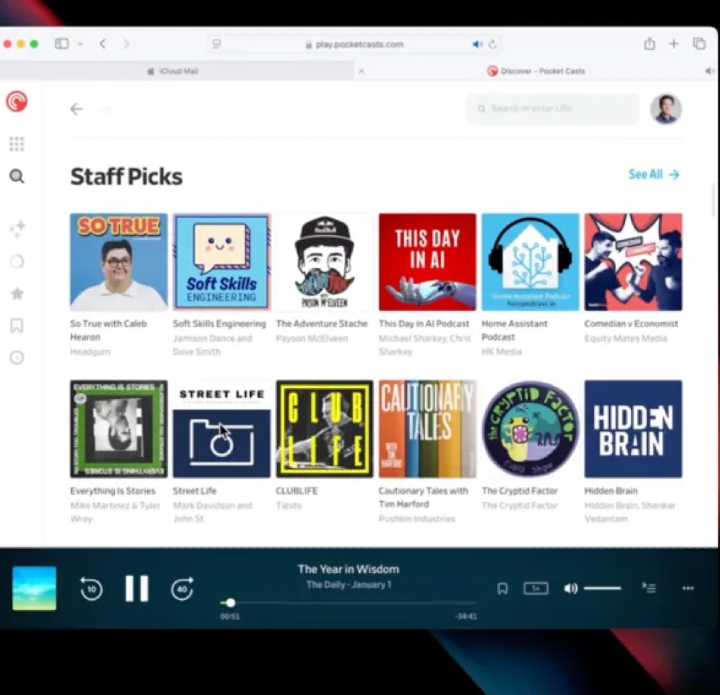Focus the play.pocketcasts.com address bar

(x=354, y=44)
